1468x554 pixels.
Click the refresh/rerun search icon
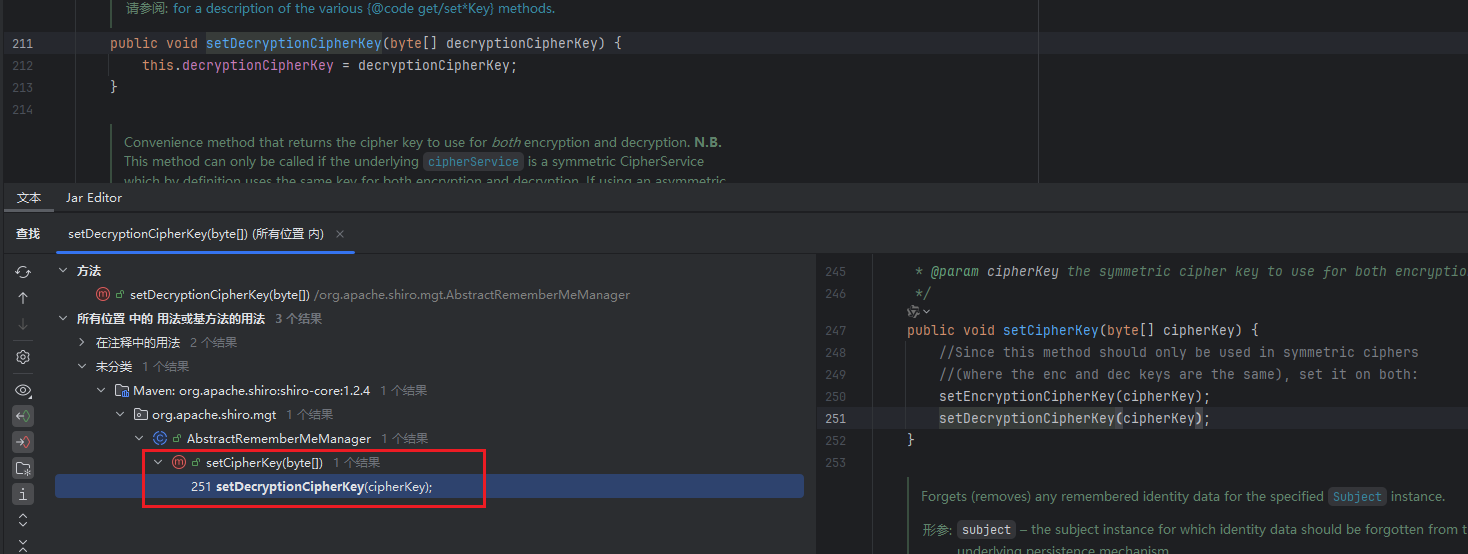(x=23, y=271)
